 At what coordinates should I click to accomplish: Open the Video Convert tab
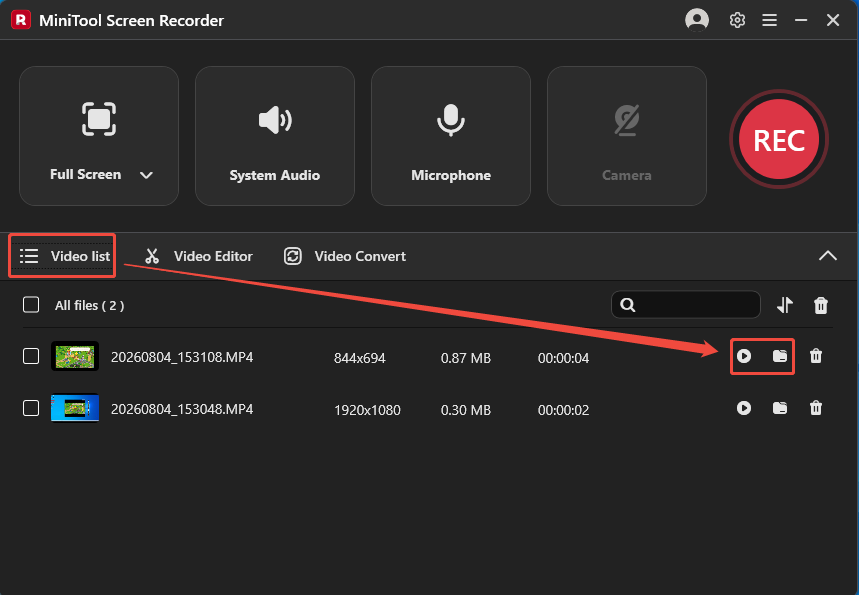(x=345, y=256)
